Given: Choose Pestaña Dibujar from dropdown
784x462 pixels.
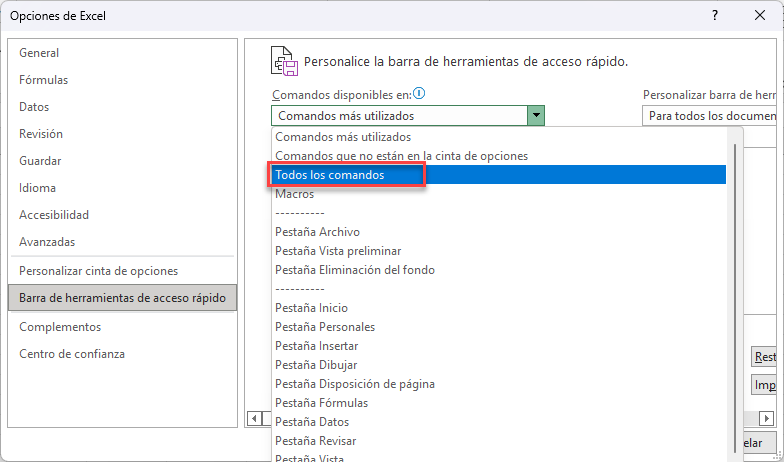Looking at the screenshot, I should [x=500, y=365].
